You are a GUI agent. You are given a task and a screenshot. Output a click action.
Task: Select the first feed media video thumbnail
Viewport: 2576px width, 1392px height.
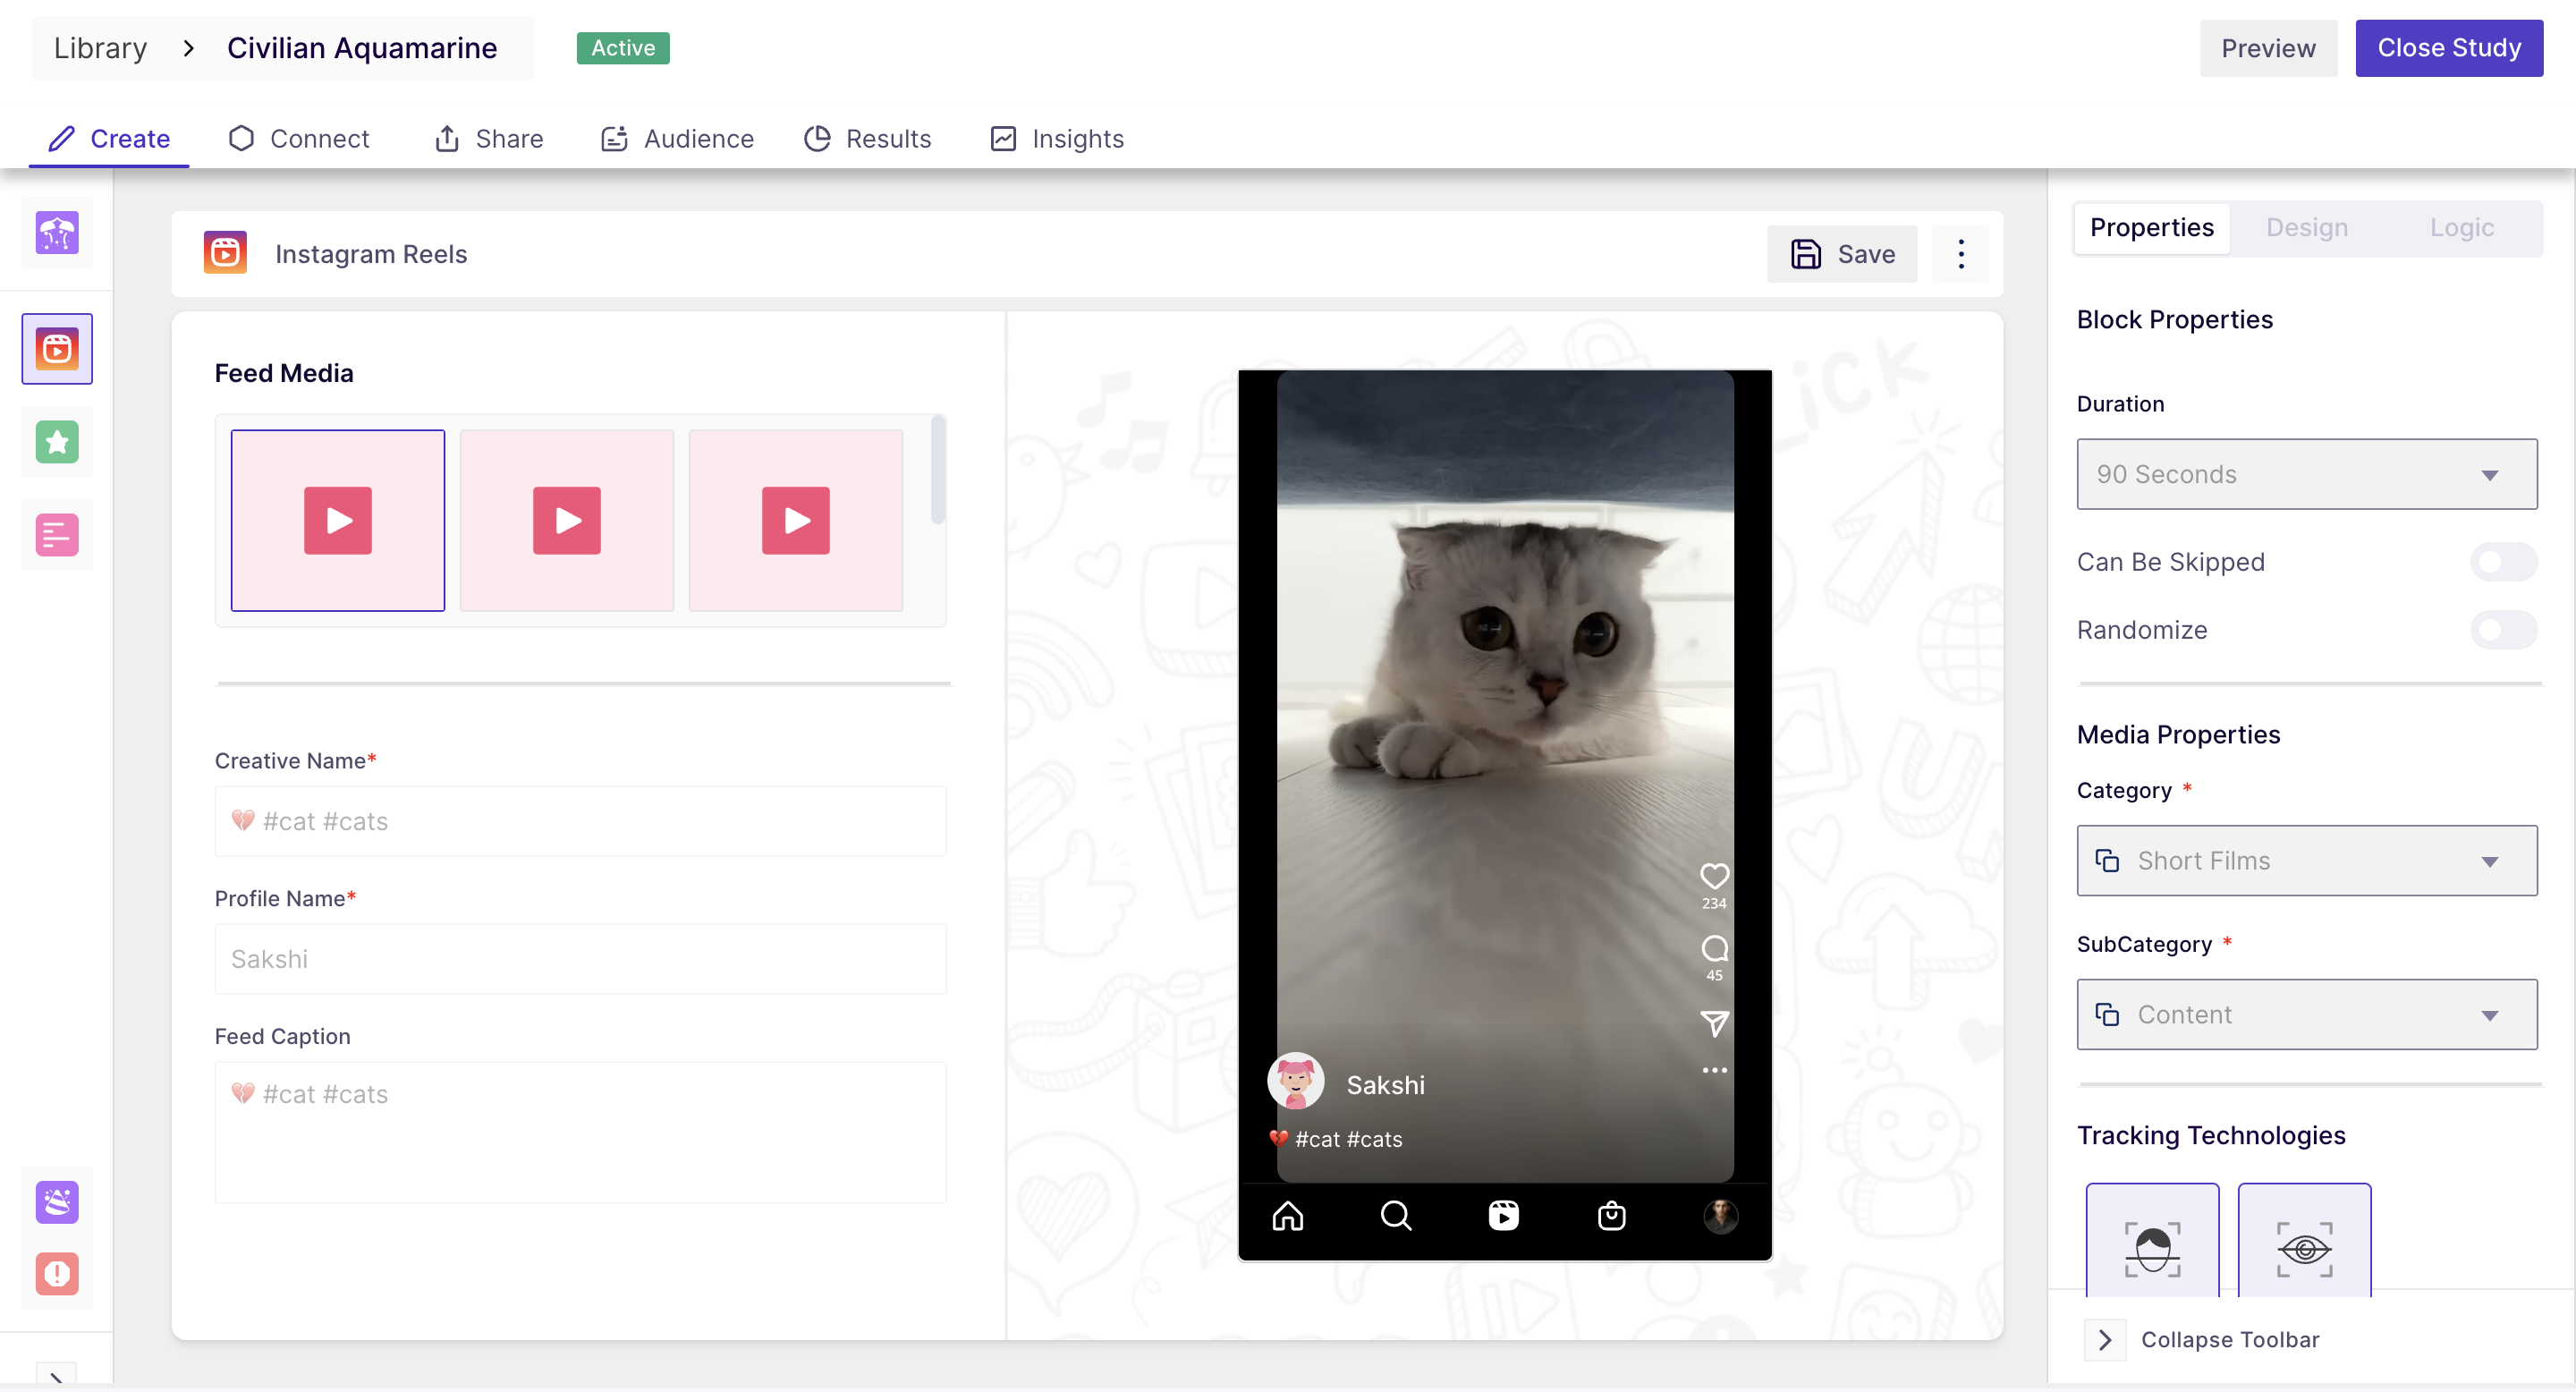338,520
